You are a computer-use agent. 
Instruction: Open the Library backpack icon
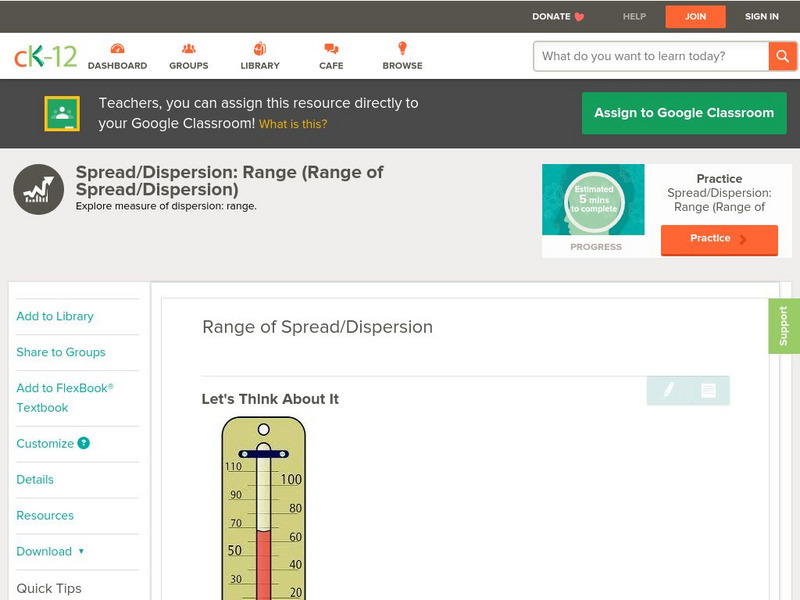point(260,48)
